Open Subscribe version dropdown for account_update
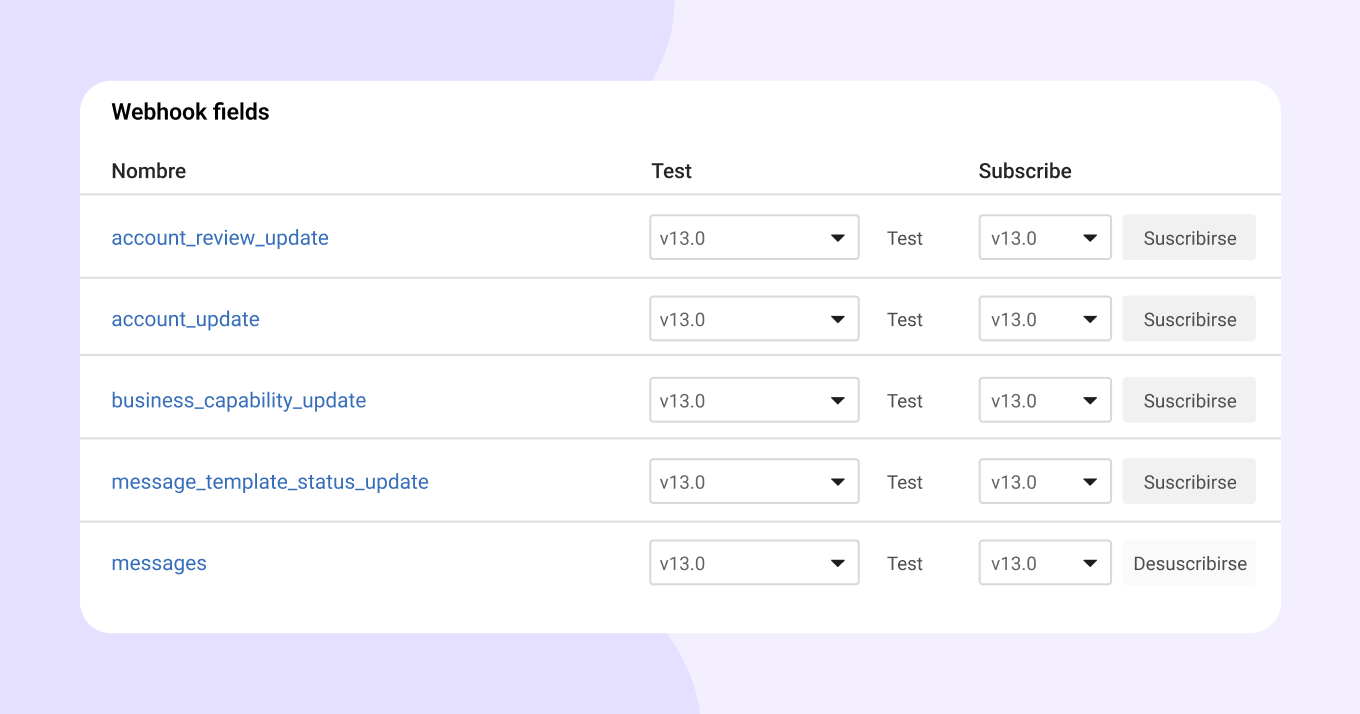The image size is (1360, 714). (x=1044, y=319)
